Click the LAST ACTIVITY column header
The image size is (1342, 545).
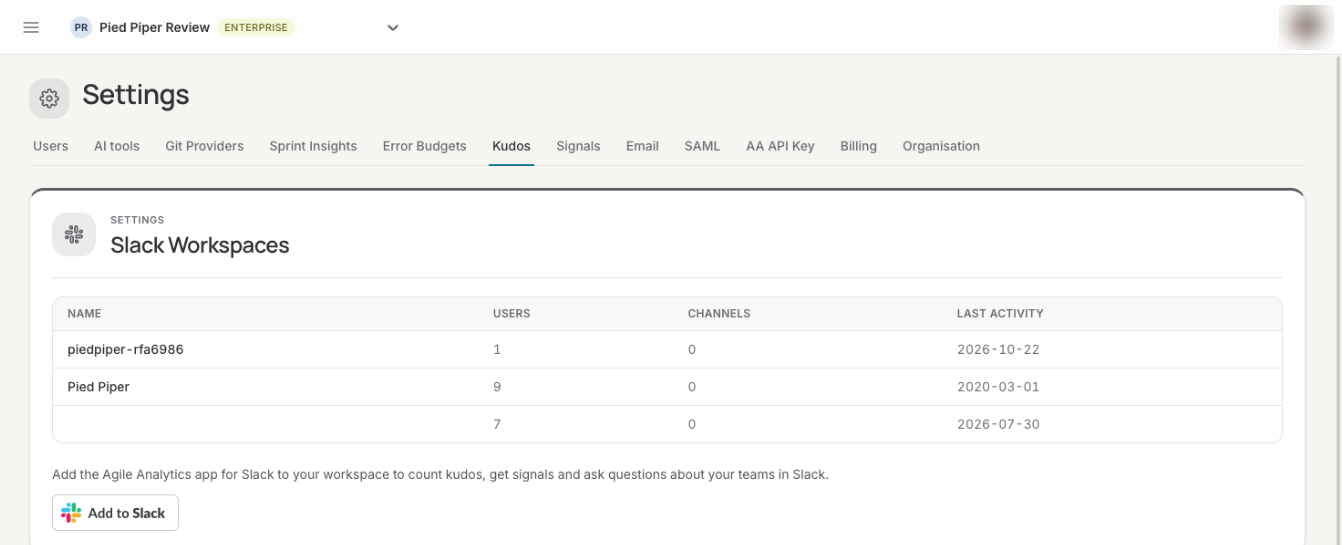[1000, 313]
